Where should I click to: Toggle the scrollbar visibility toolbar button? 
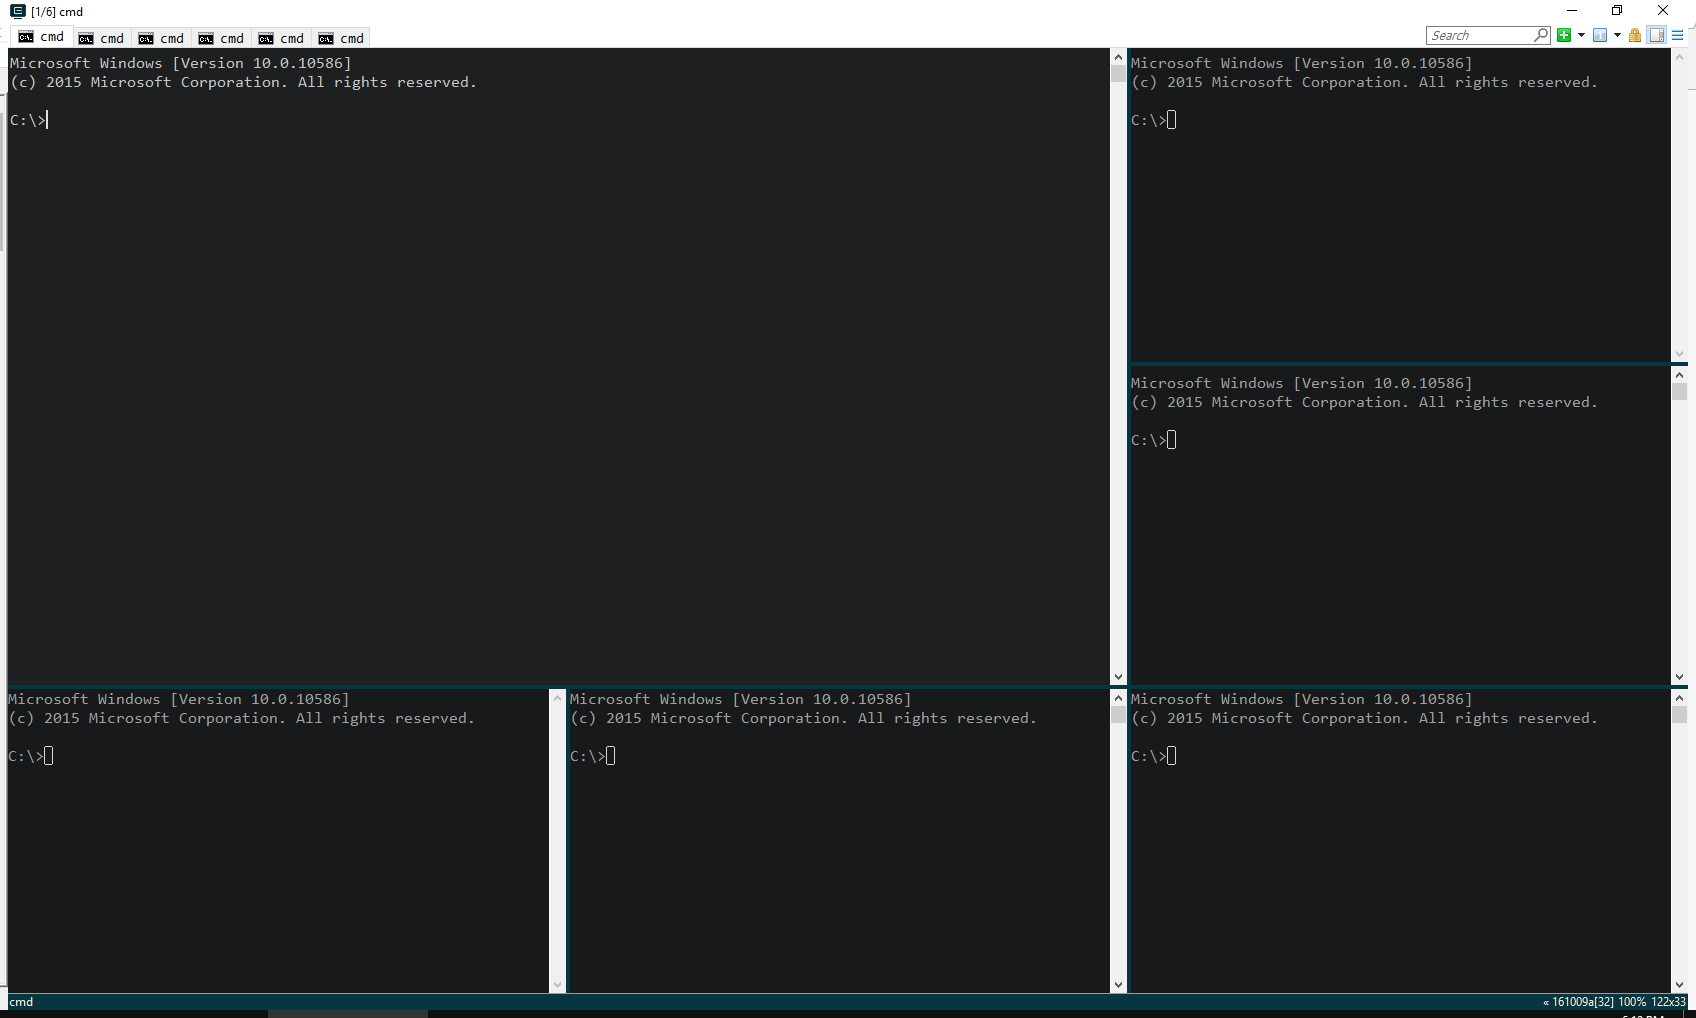(1657, 35)
